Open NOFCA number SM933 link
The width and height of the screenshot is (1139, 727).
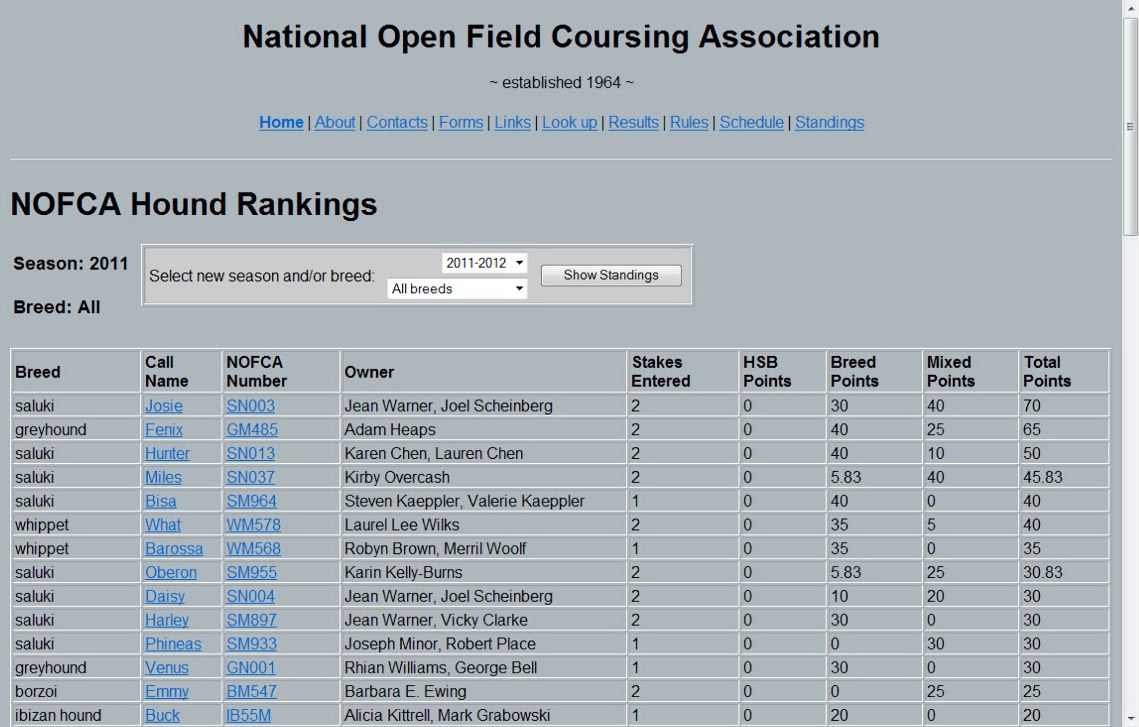click(251, 644)
